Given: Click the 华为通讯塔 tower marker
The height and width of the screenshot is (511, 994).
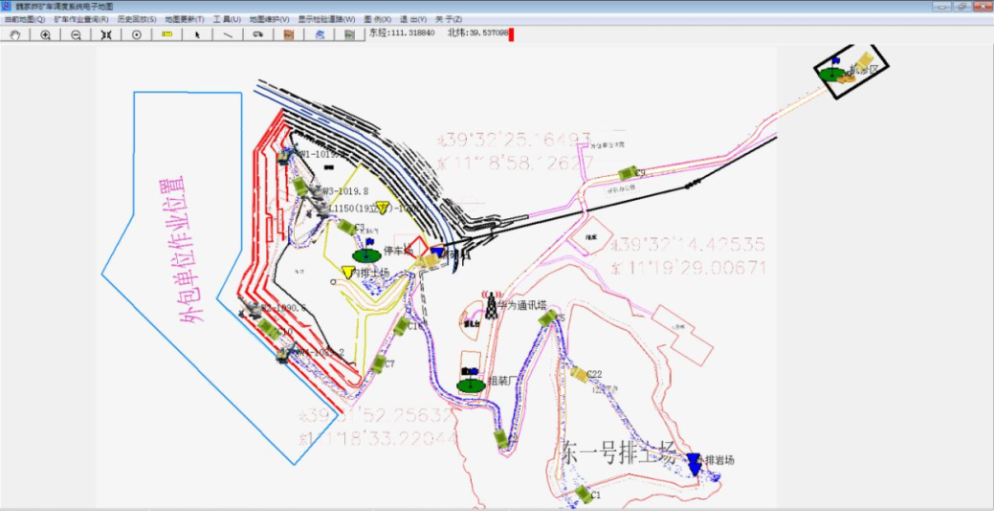Looking at the screenshot, I should 491,304.
